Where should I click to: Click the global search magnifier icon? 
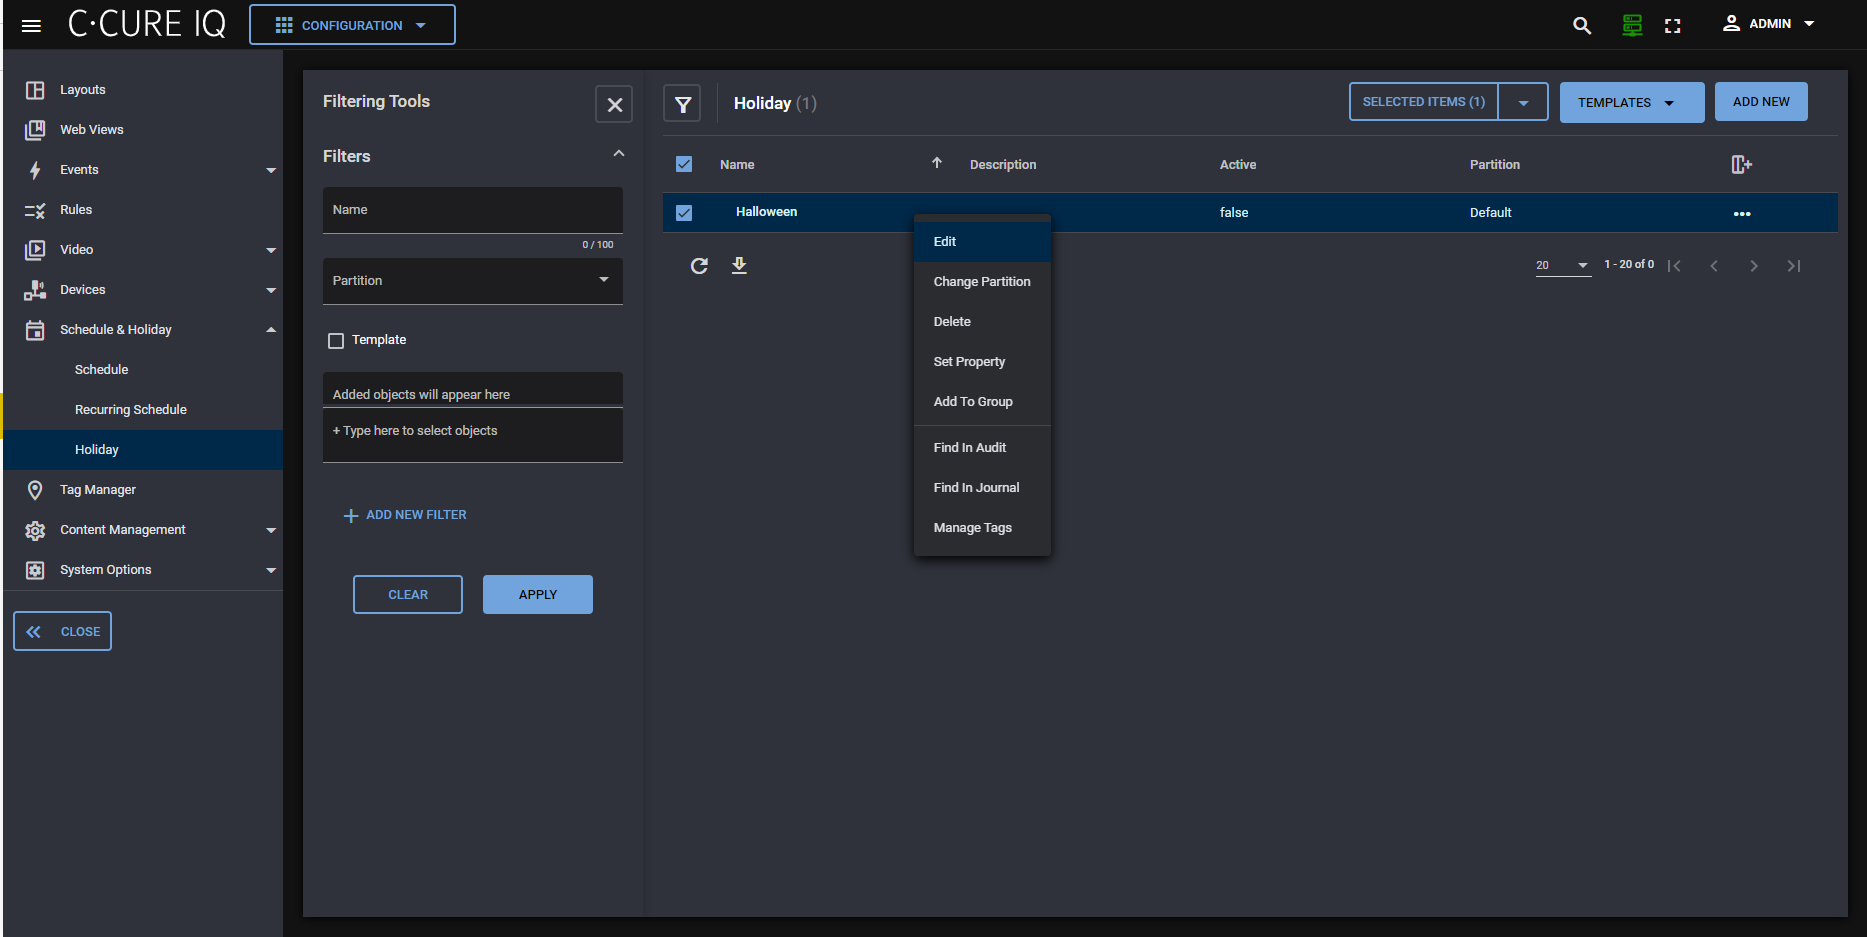tap(1581, 26)
